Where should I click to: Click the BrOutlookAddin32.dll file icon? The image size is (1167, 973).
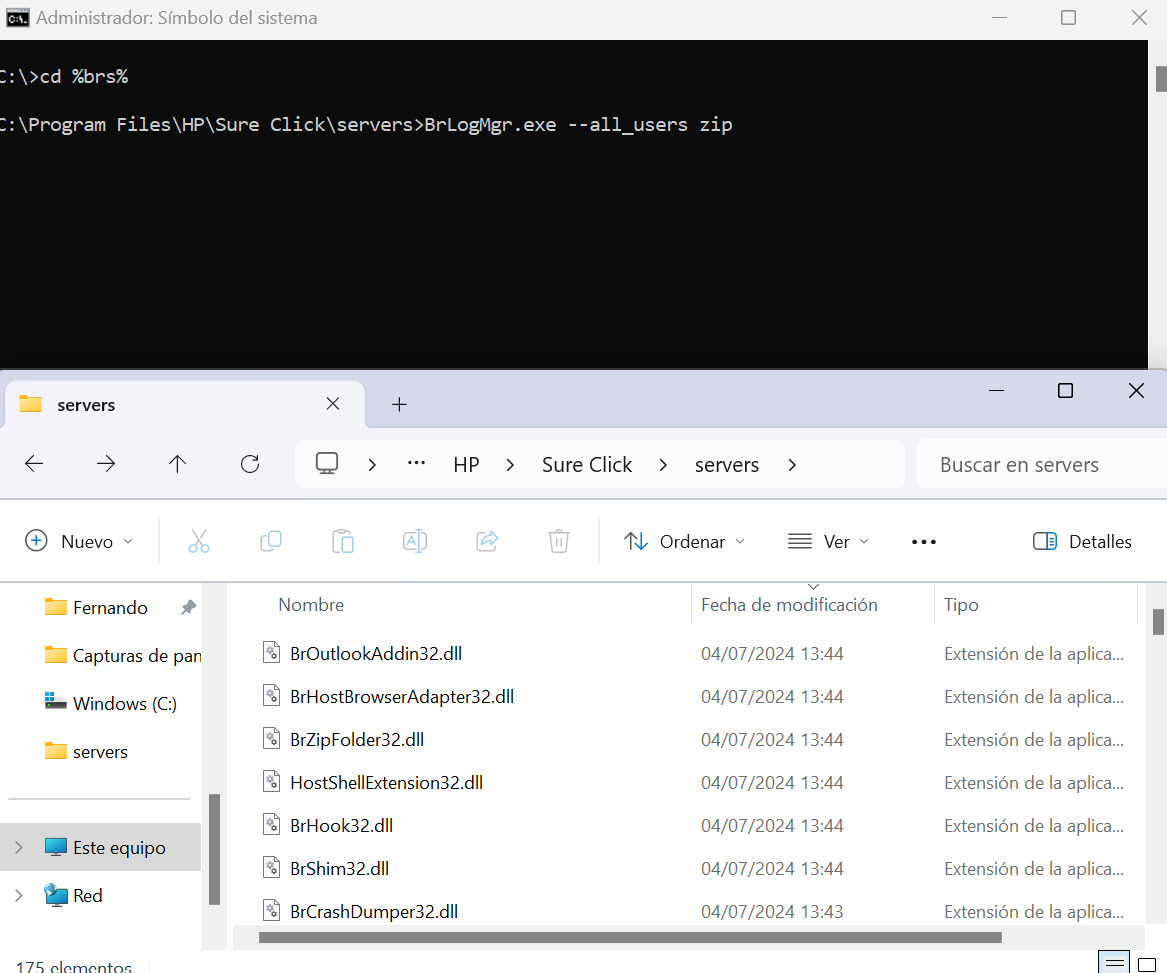point(272,653)
